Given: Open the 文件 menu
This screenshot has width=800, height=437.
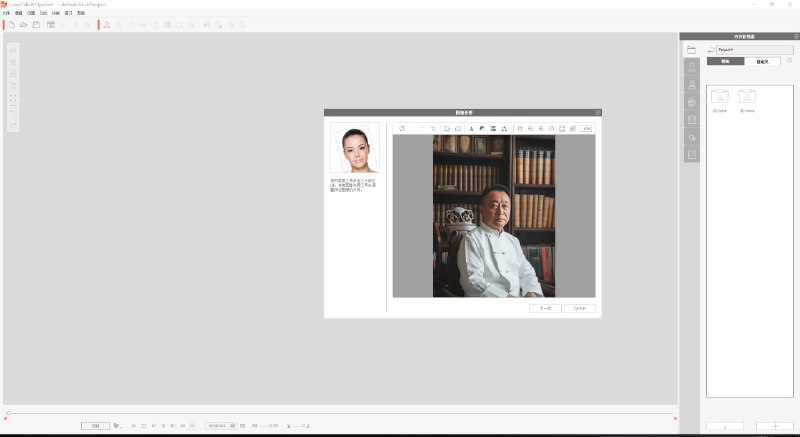Looking at the screenshot, I should point(6,13).
